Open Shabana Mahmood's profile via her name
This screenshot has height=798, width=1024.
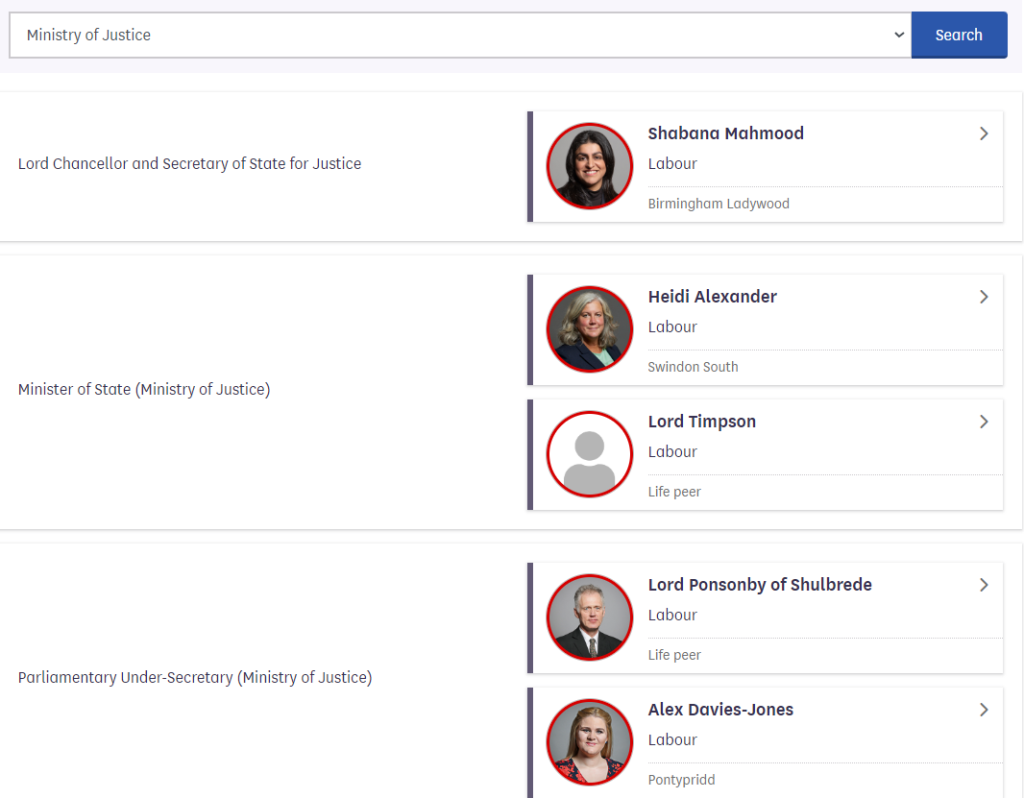[x=726, y=133]
